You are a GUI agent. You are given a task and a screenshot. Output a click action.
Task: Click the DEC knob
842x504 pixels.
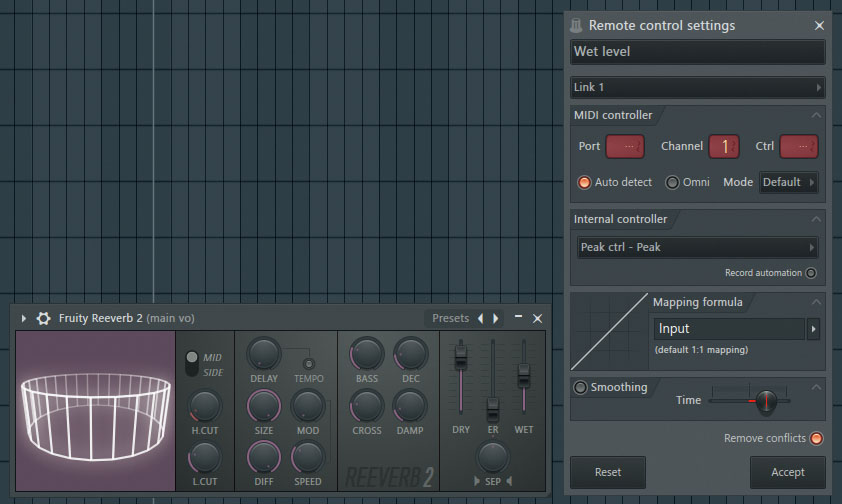411,354
